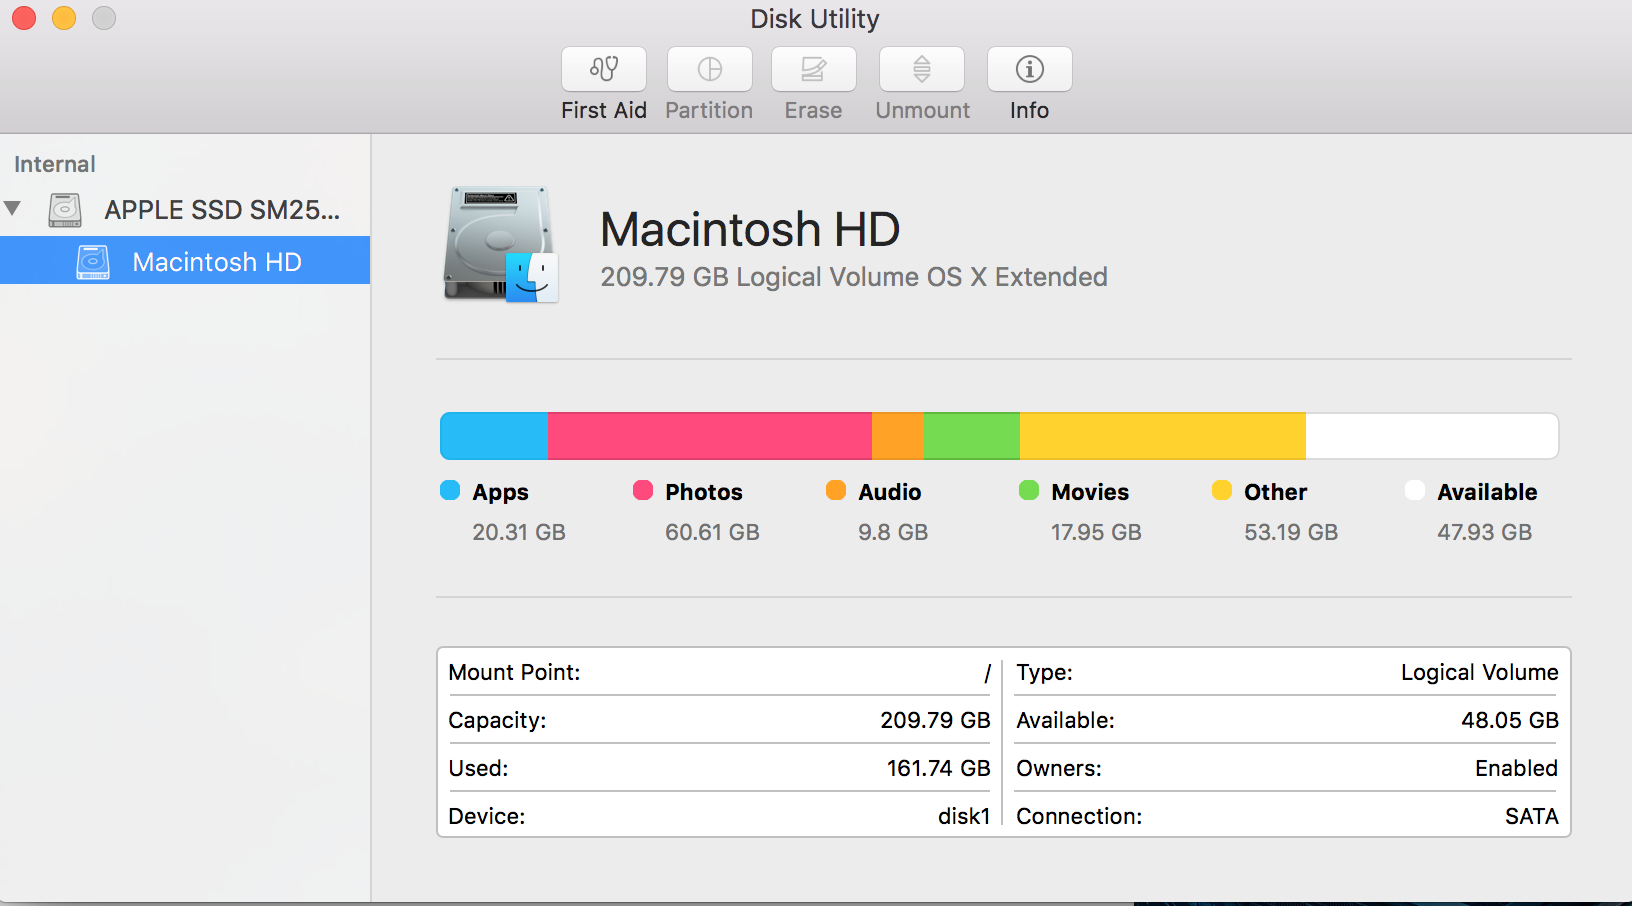The image size is (1632, 906).
Task: Click the green Movies legend dot
Action: coord(1029,491)
